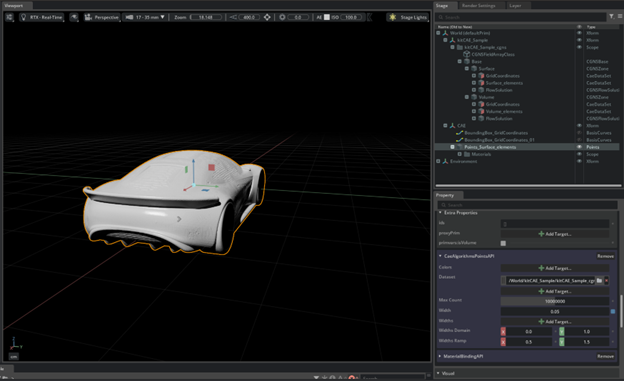624x381 pixels.
Task: Click the Materials folder icon
Action: pyautogui.click(x=467, y=154)
